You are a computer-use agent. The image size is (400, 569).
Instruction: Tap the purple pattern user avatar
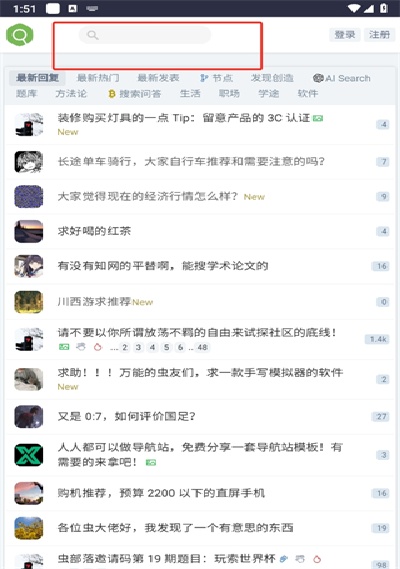tap(29, 196)
